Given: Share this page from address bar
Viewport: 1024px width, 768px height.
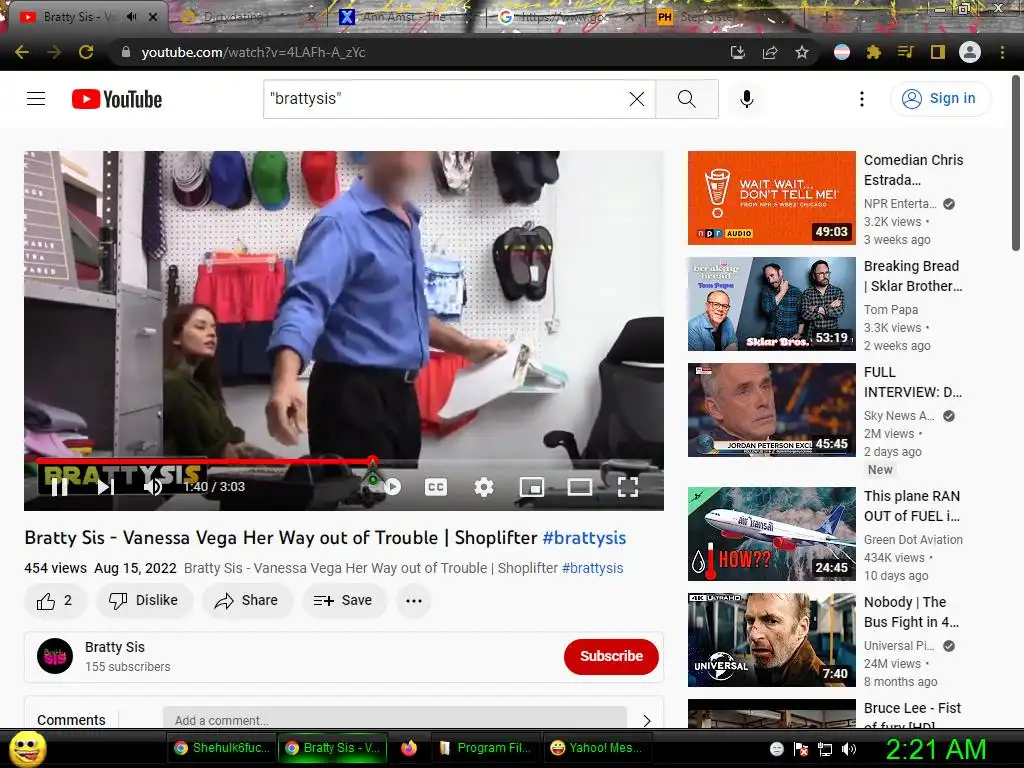Looking at the screenshot, I should coord(770,52).
